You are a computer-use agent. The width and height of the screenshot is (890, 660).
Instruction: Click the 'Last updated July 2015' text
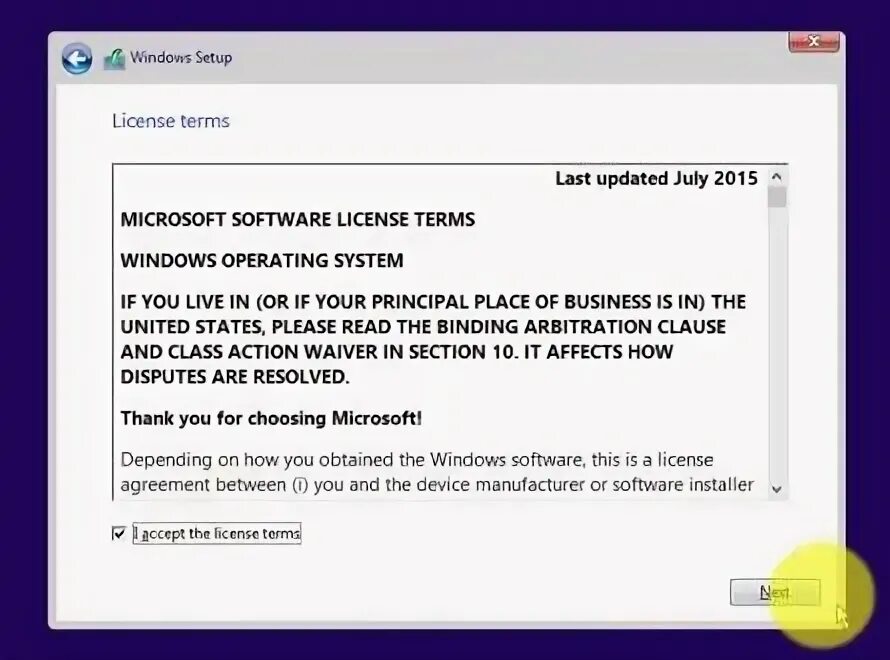tap(656, 178)
